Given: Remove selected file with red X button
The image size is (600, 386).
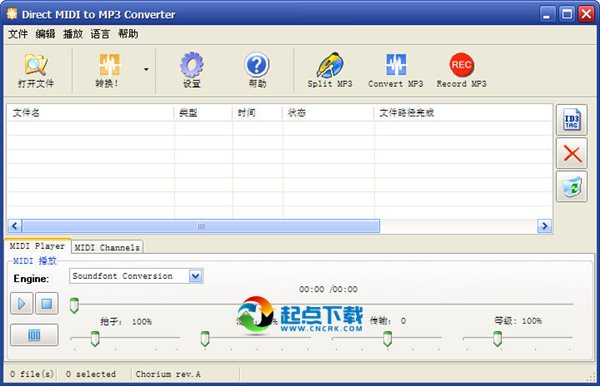Looking at the screenshot, I should (572, 154).
